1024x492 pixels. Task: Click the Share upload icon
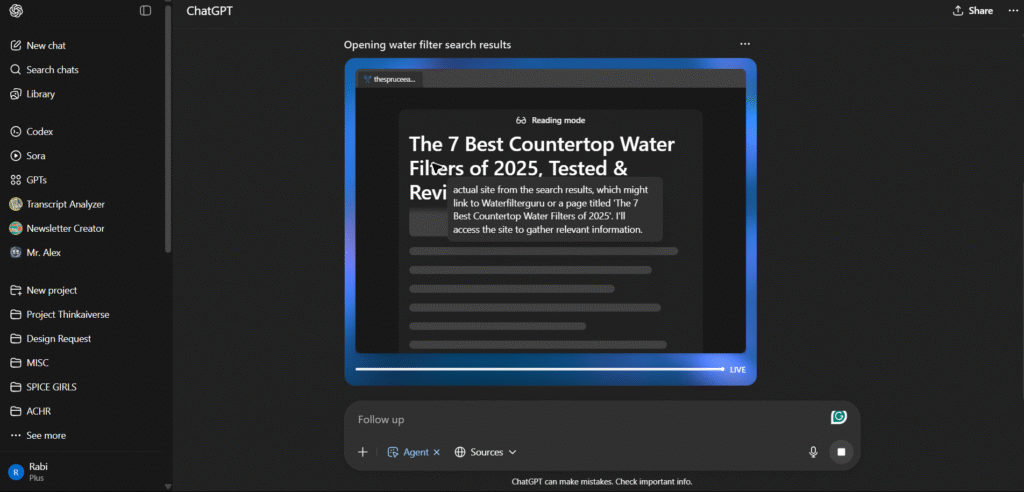(958, 10)
